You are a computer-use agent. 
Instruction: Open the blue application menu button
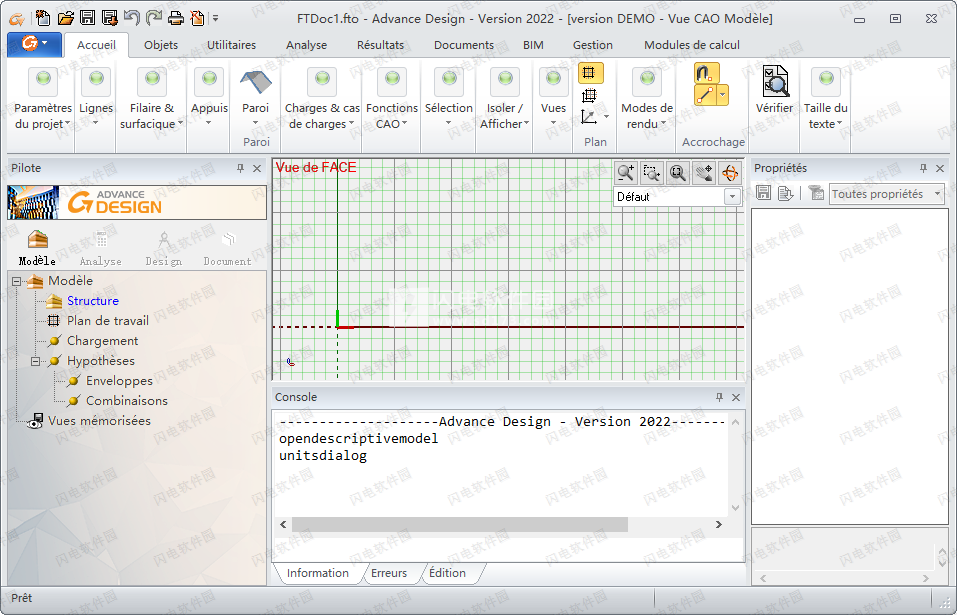34,44
